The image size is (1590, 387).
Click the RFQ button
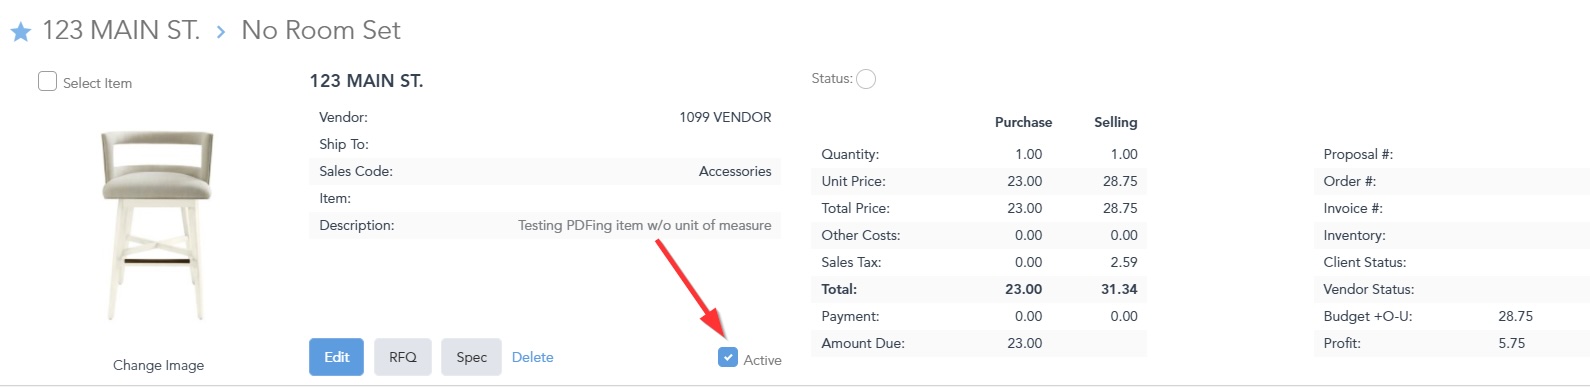(x=403, y=357)
